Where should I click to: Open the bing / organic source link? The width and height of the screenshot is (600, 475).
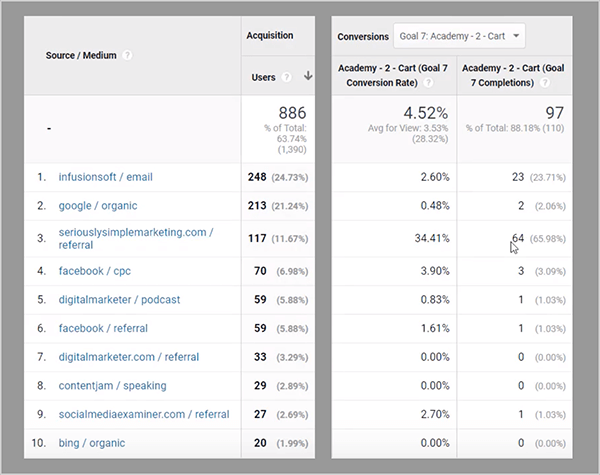click(x=91, y=443)
